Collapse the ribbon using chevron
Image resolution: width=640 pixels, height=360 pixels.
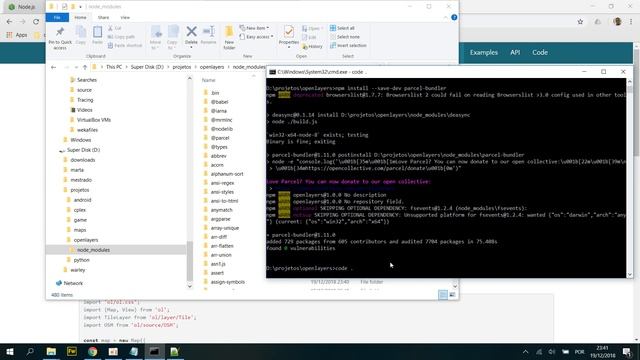(x=445, y=18)
